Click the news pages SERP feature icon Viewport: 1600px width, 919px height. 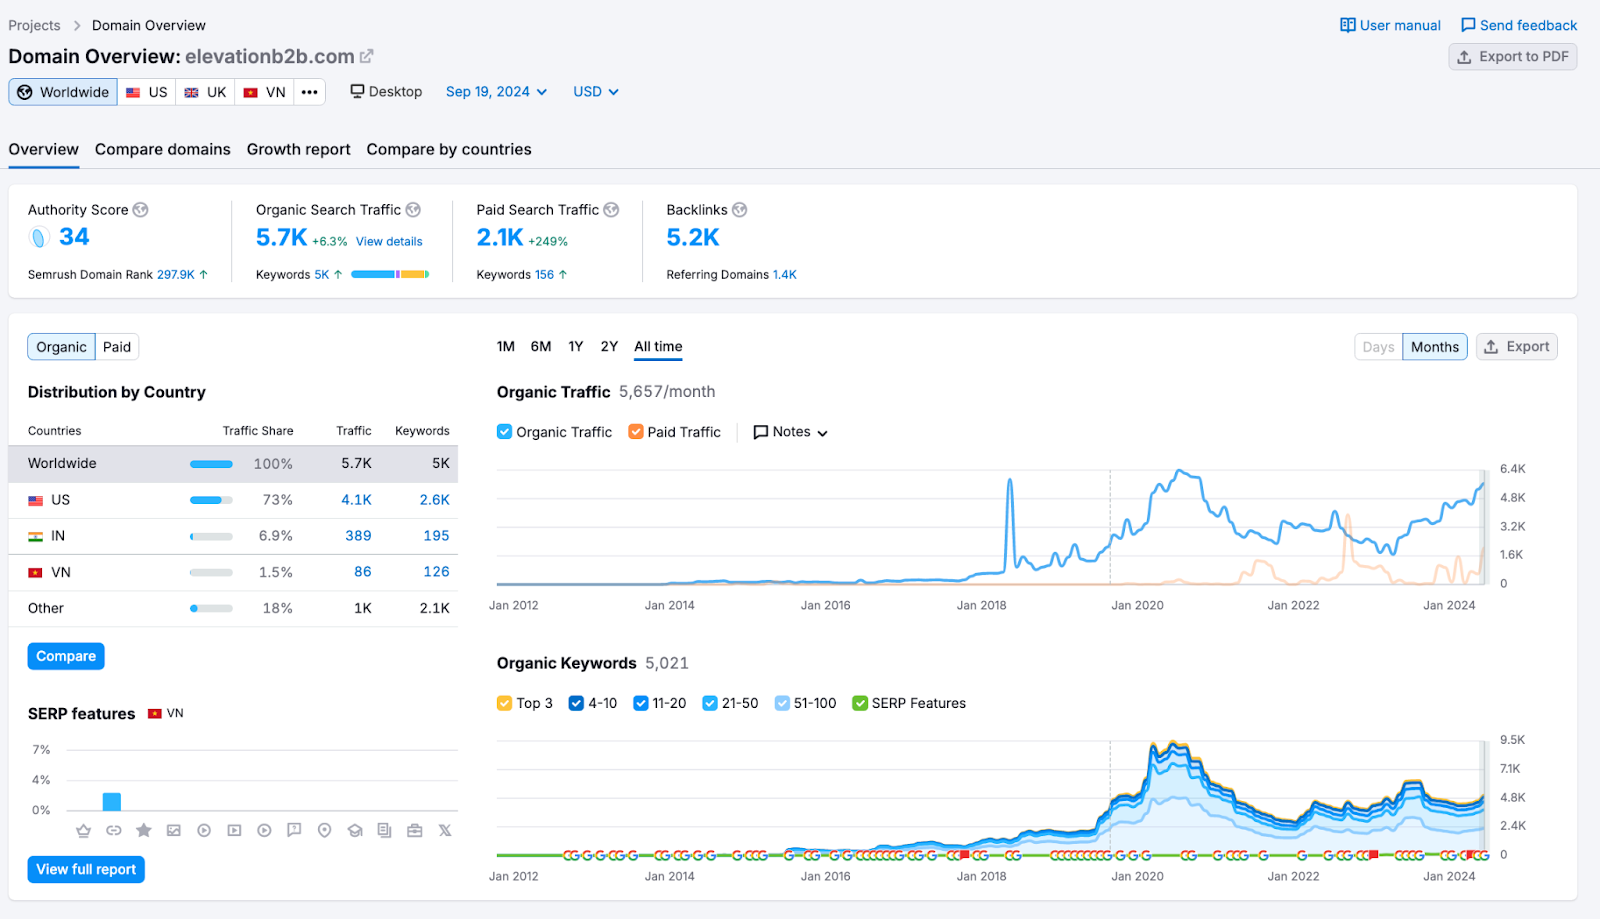point(385,830)
